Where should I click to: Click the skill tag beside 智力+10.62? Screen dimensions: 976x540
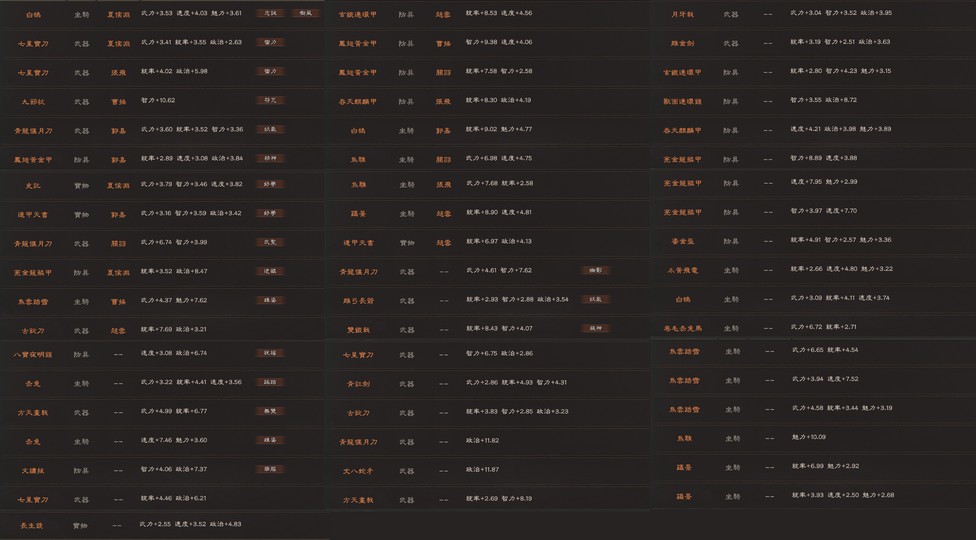271,100
